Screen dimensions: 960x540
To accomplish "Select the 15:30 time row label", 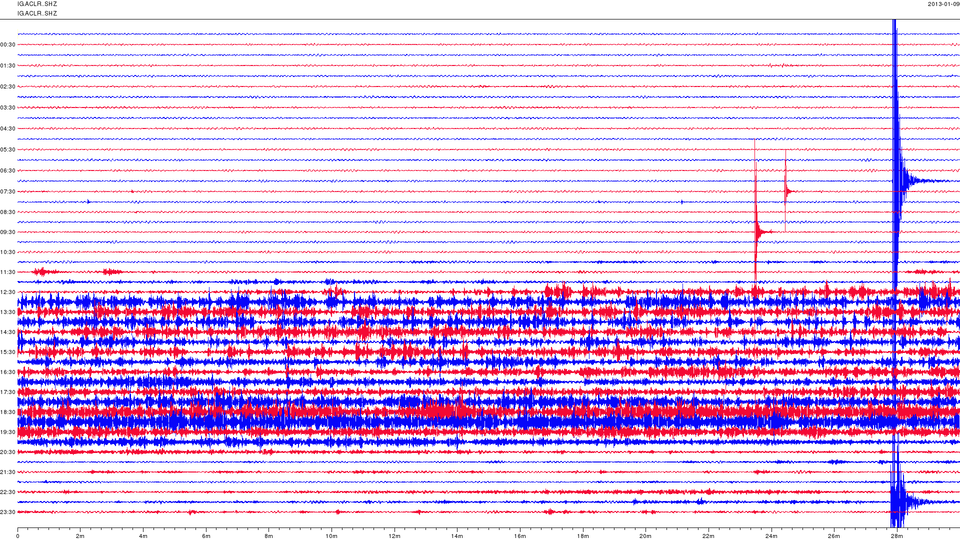I will click(7, 352).
